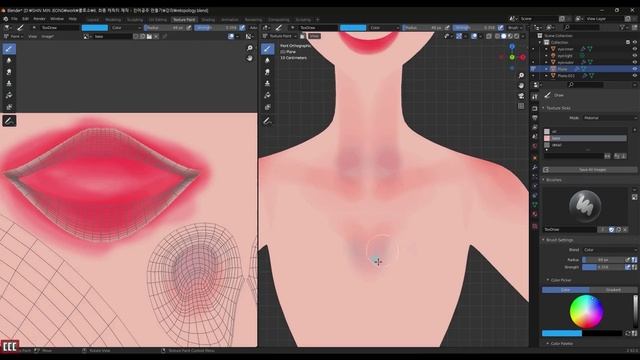This screenshot has height=360, width=640.
Task: Open the File menu
Action: (14, 19)
